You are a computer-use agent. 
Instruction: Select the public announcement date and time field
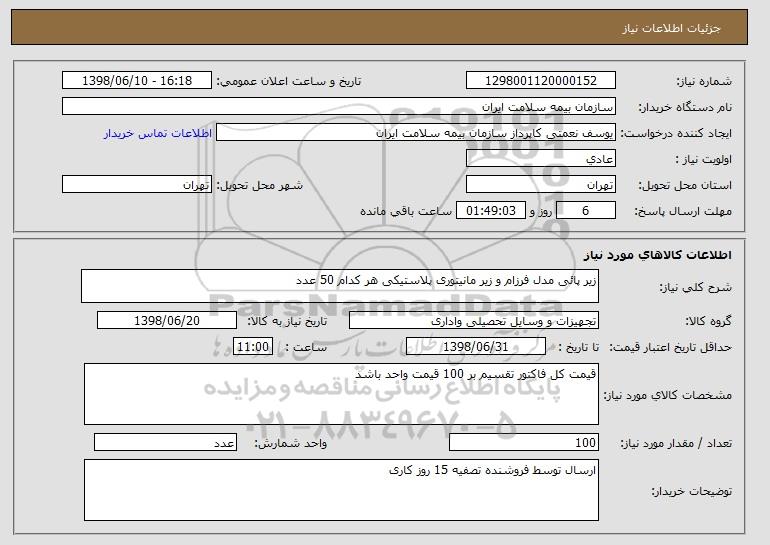coord(137,81)
